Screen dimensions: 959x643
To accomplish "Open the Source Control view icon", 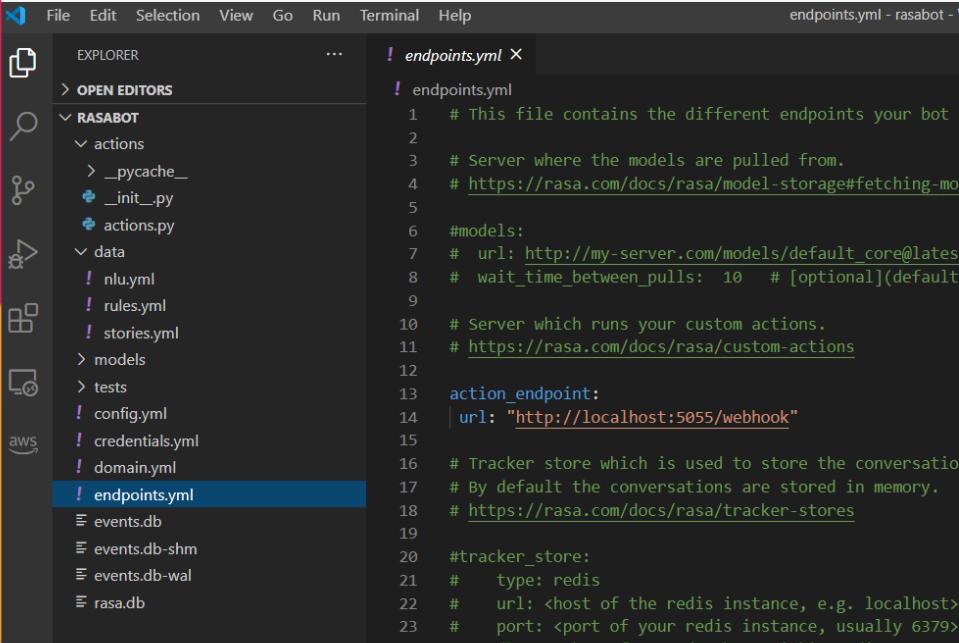I will [23, 190].
